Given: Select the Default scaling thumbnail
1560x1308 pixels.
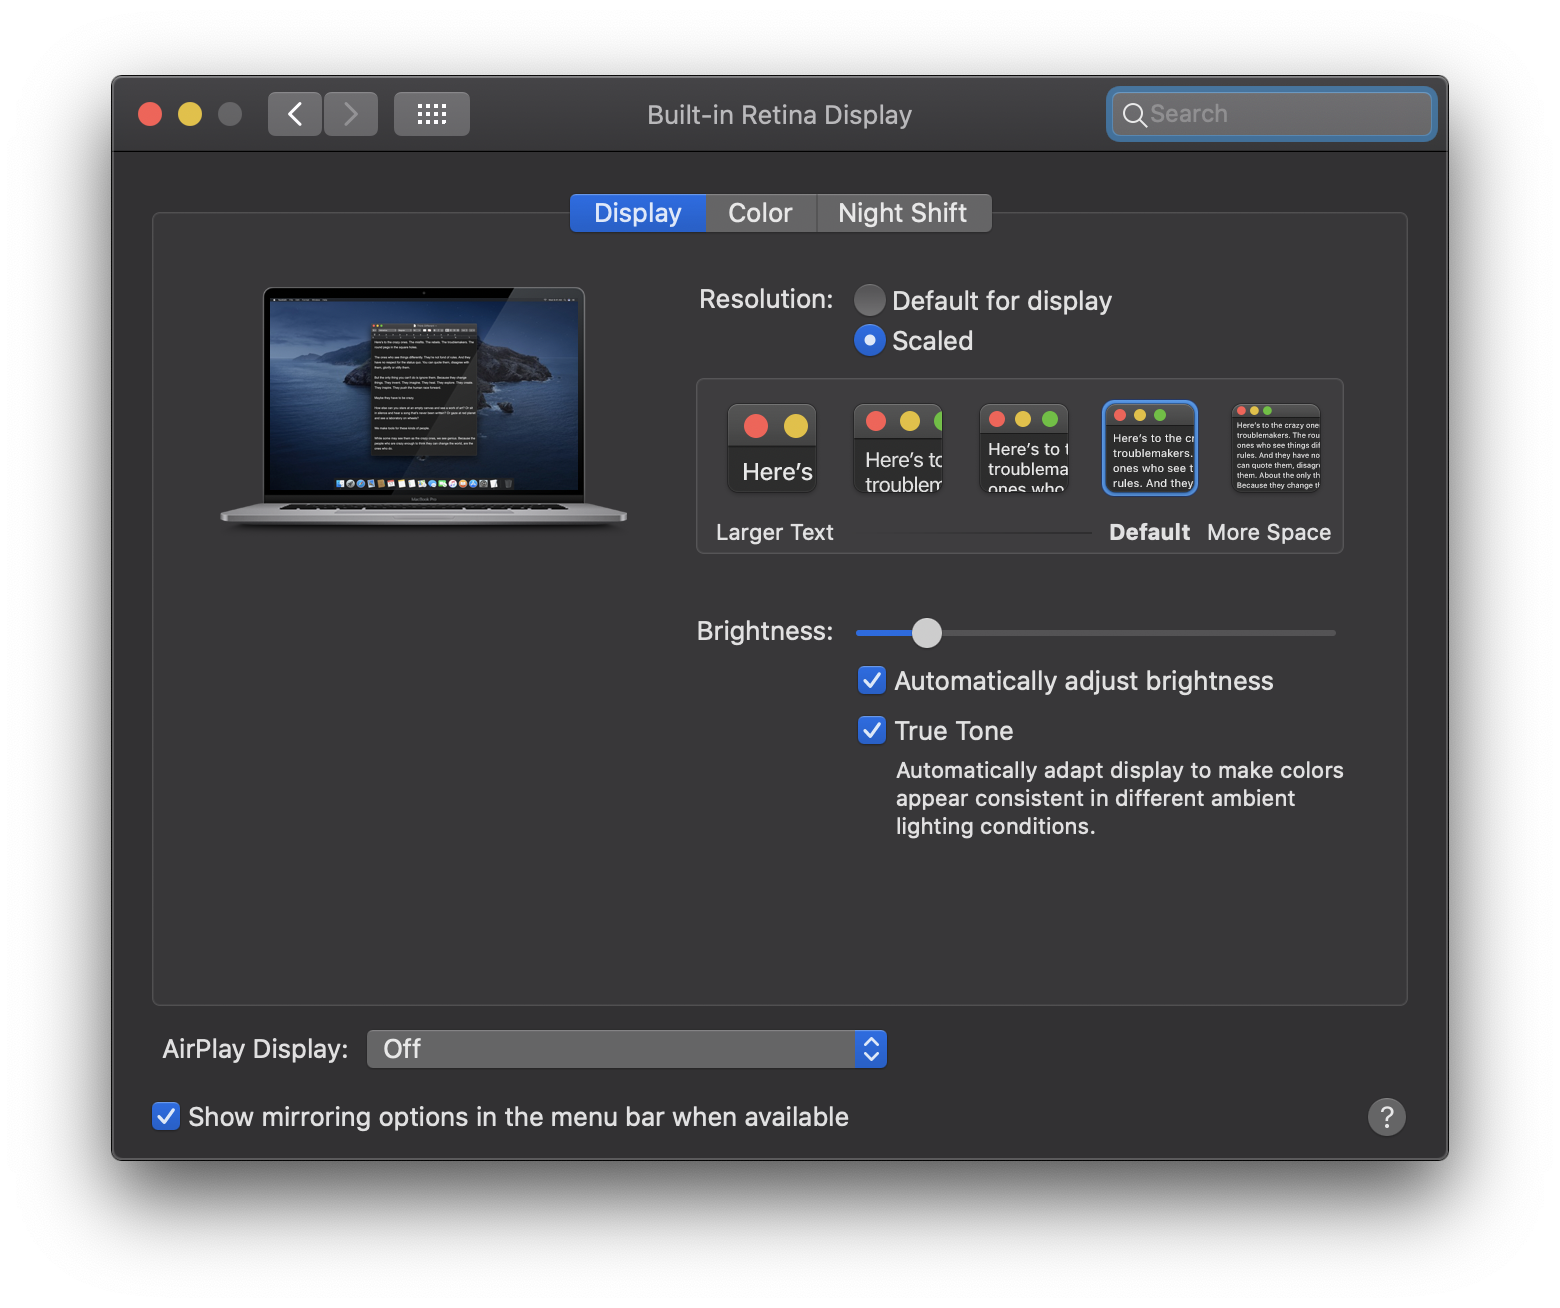Looking at the screenshot, I should click(1150, 448).
